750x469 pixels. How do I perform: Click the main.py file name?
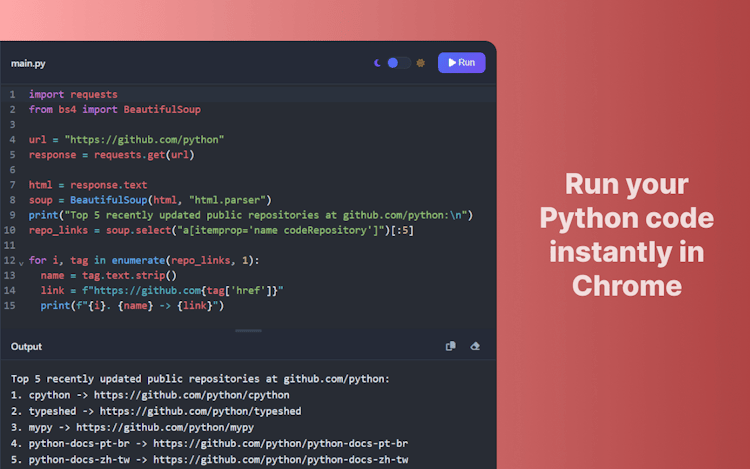[28, 63]
